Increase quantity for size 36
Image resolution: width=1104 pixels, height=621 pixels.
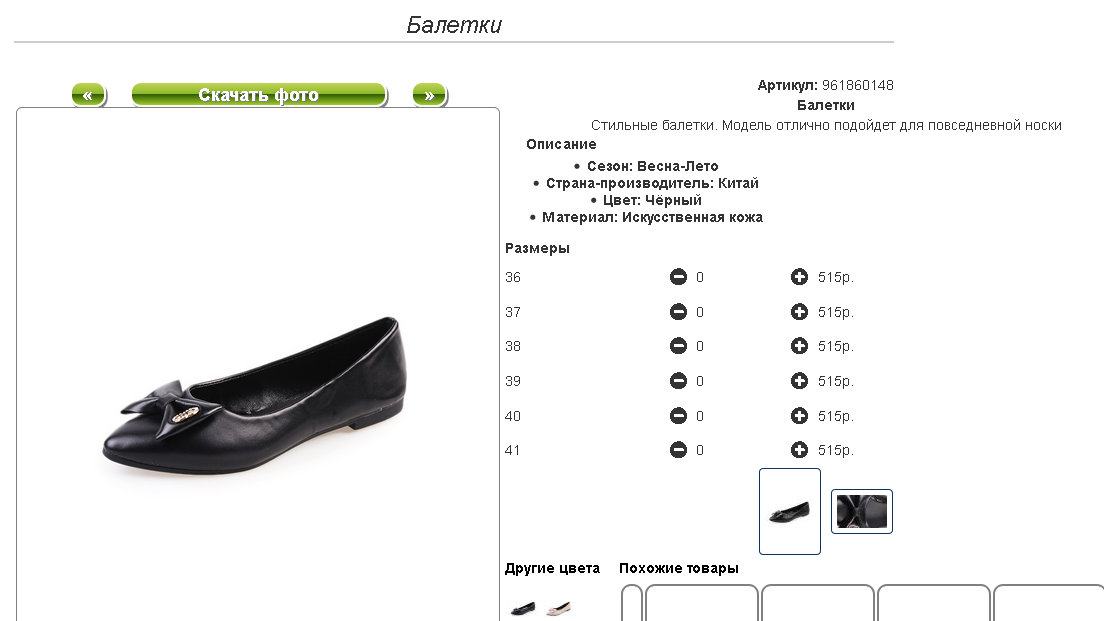coord(799,277)
